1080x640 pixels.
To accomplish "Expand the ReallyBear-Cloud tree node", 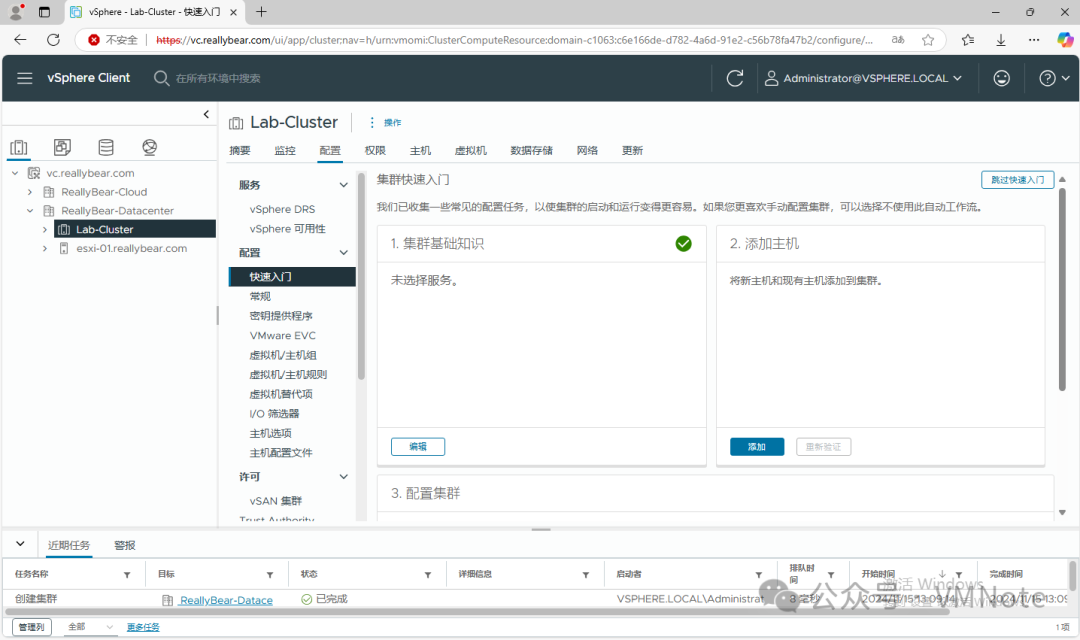I will pos(30,192).
